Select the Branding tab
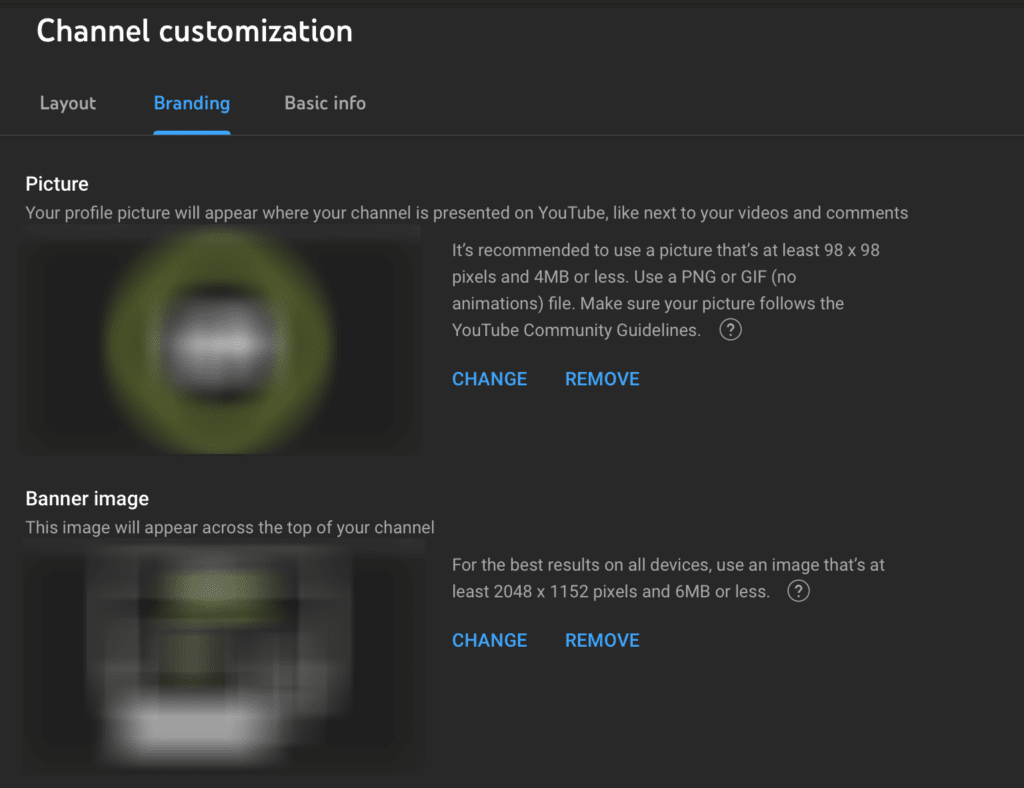Viewport: 1024px width, 788px height. (191, 103)
